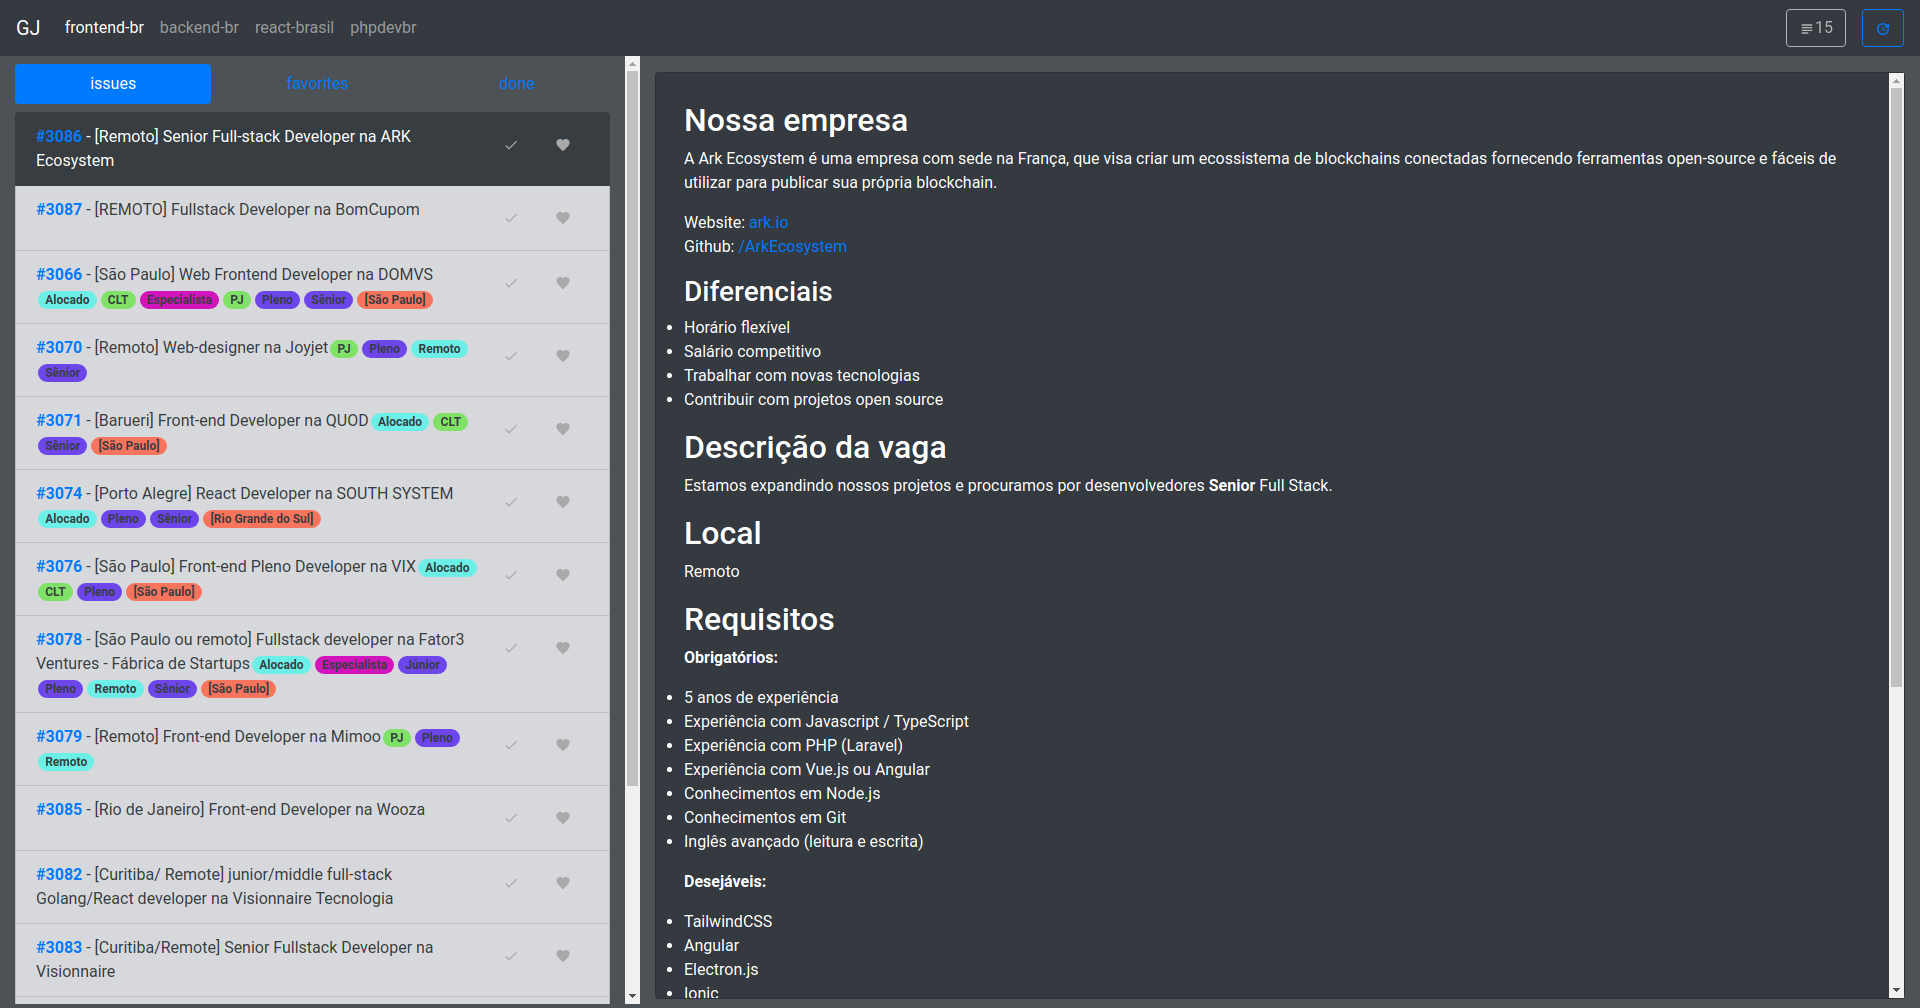Mark issue #3074 SOUTH SYSTEM as done
This screenshot has width=1920, height=1008.
[x=511, y=502]
